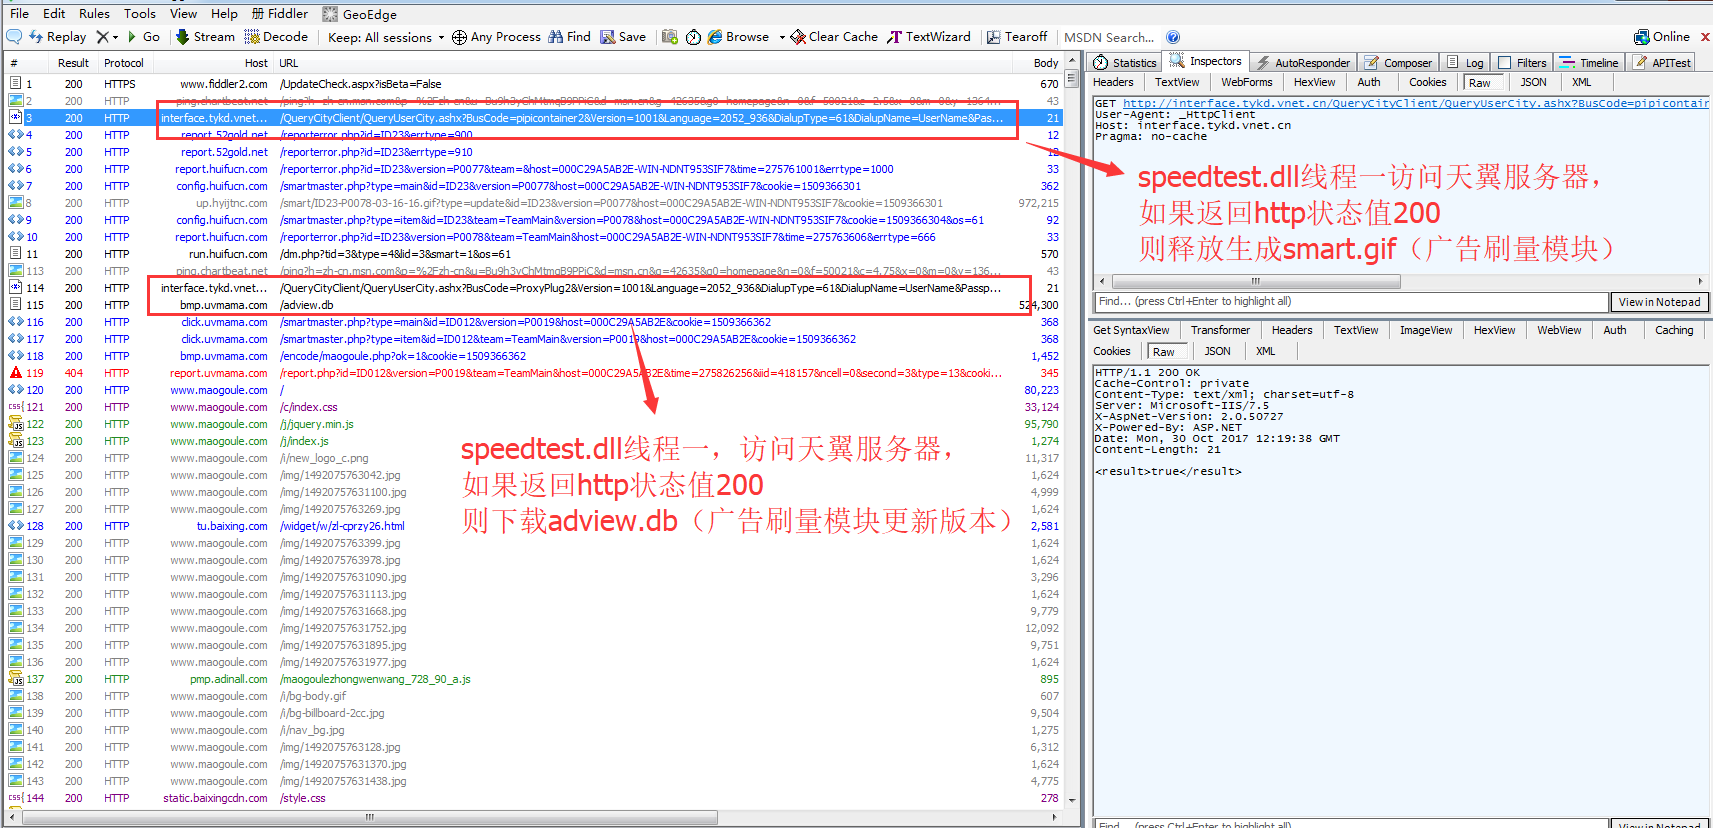Toggle Decode mode
The height and width of the screenshot is (828, 1713).
click(x=276, y=37)
